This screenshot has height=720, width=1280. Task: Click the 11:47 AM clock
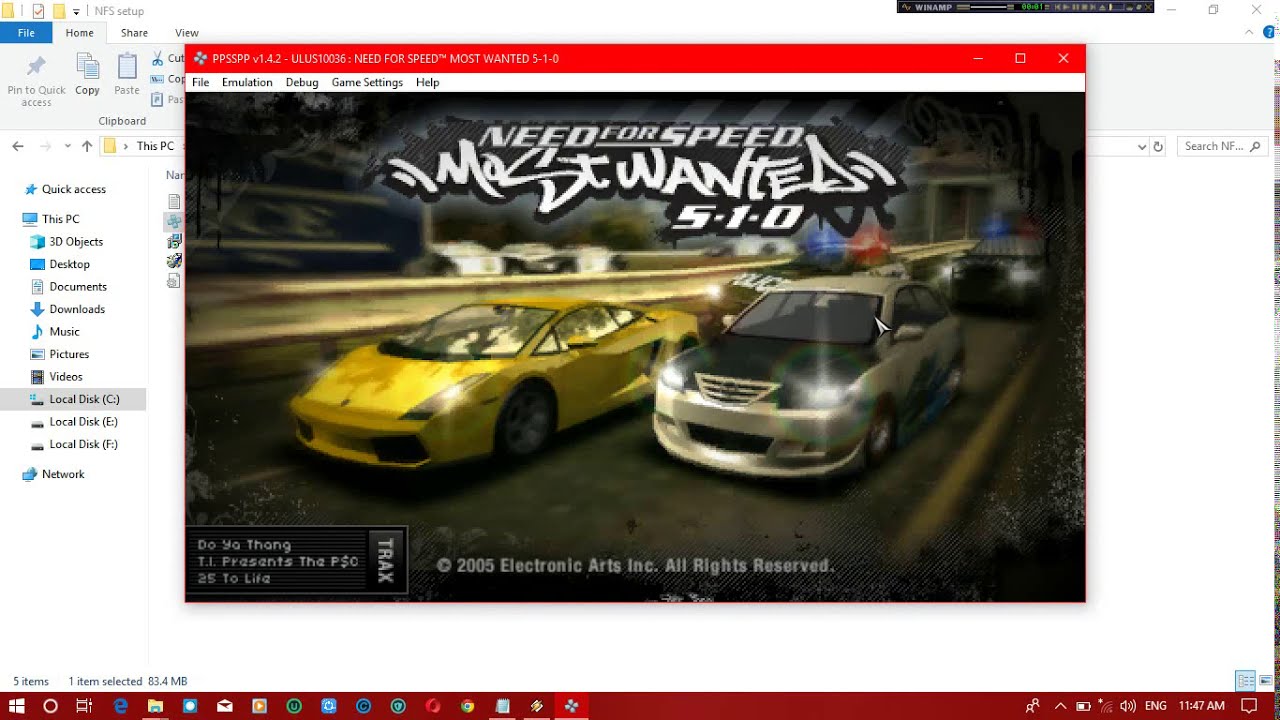tap(1201, 706)
